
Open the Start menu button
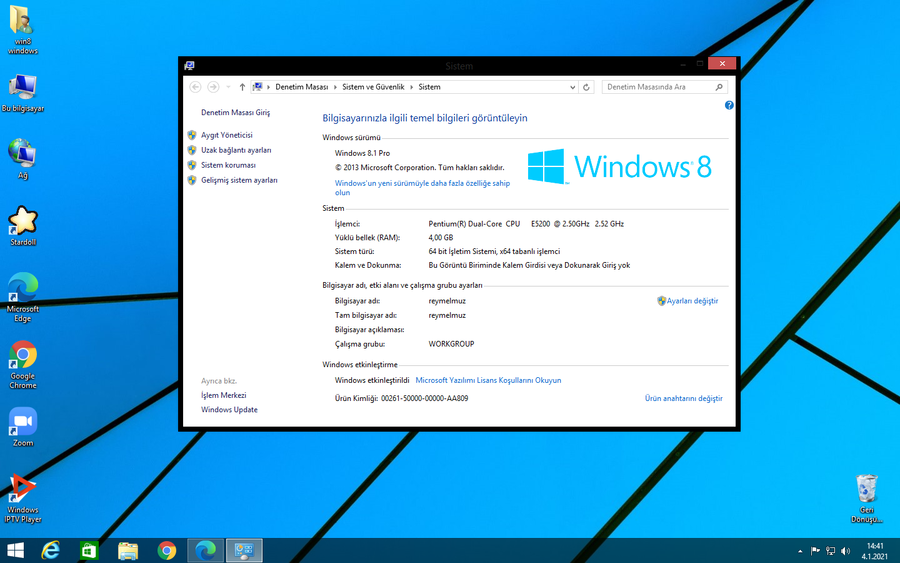tap(15, 550)
